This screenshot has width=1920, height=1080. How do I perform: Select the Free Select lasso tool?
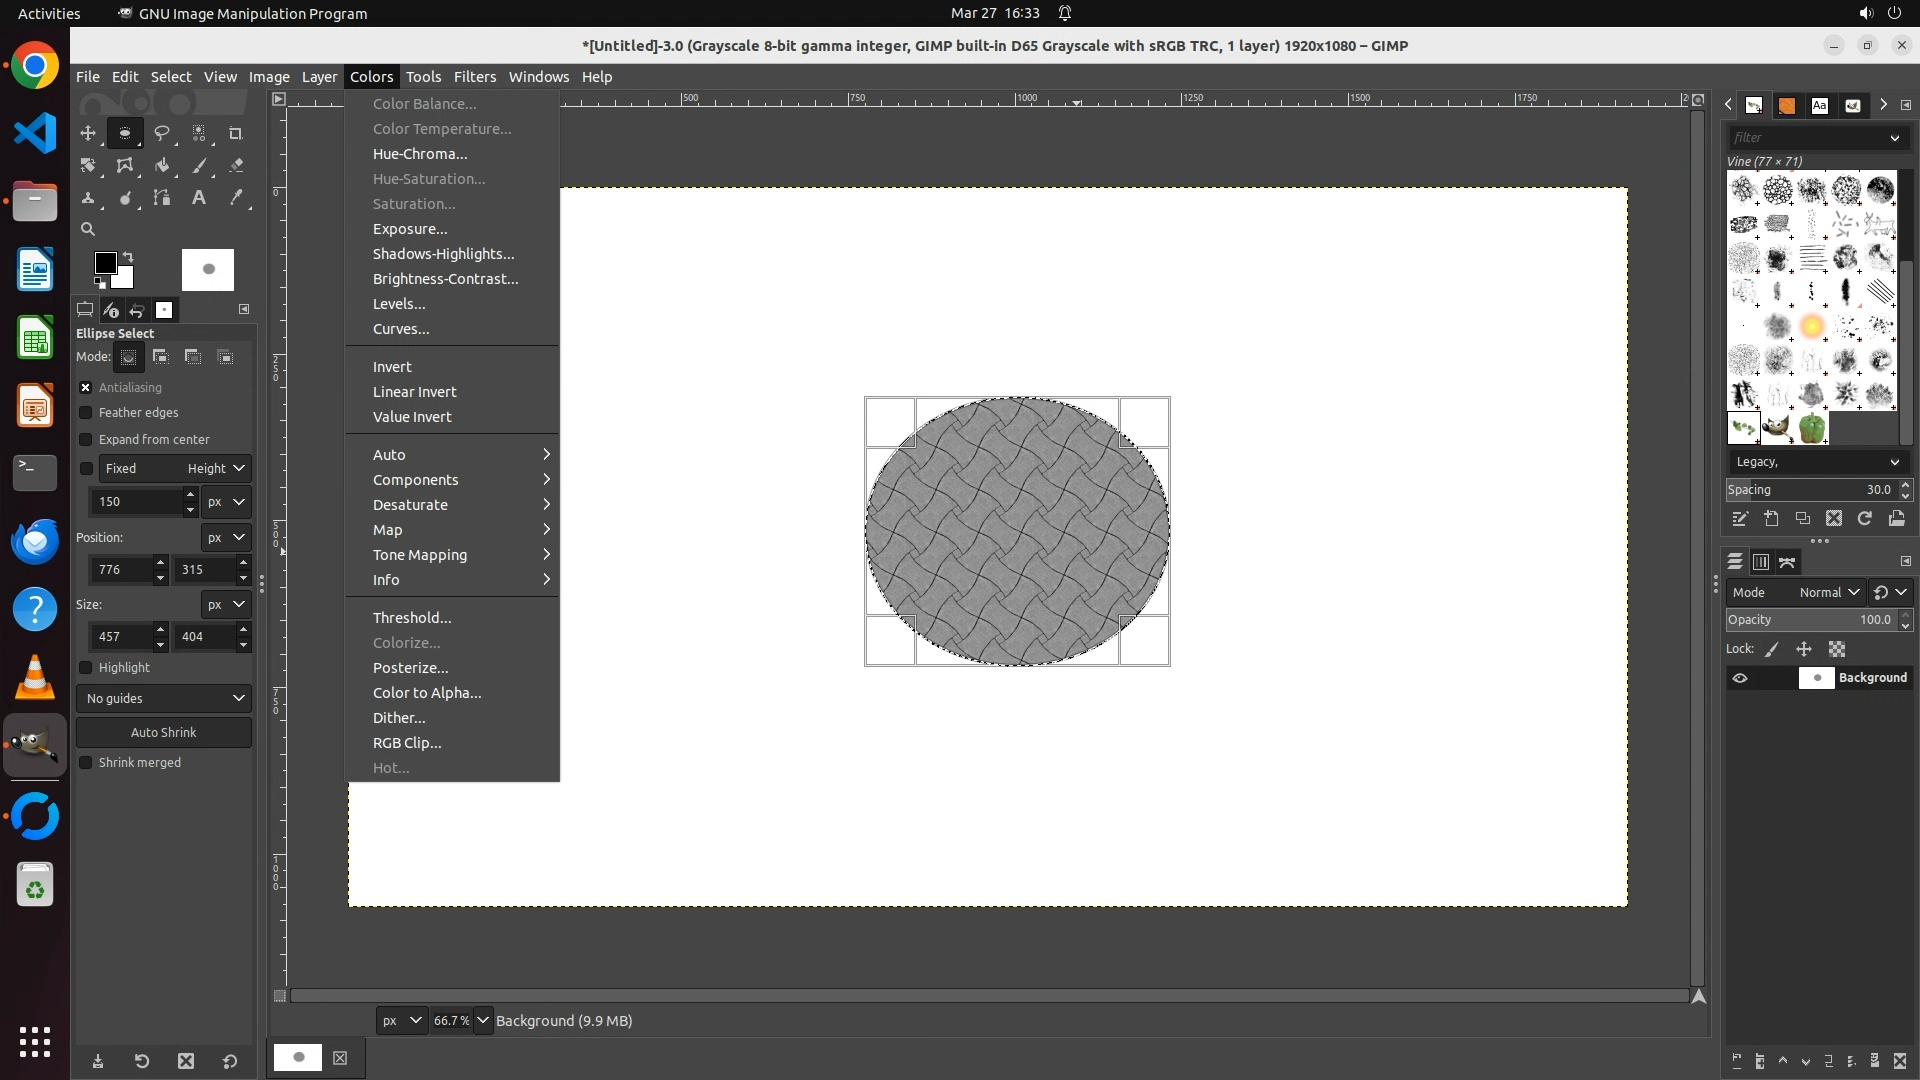point(162,133)
